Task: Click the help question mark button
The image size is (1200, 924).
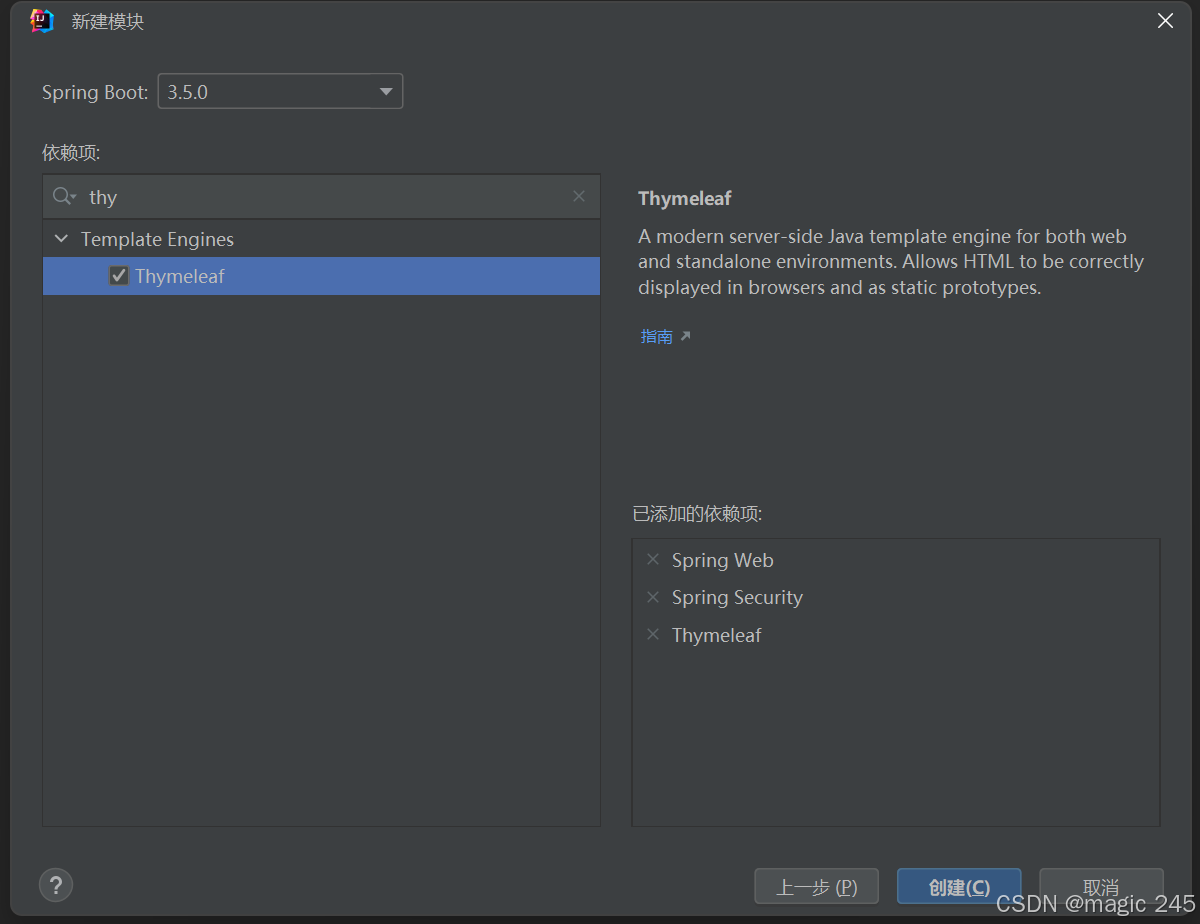Action: click(56, 885)
